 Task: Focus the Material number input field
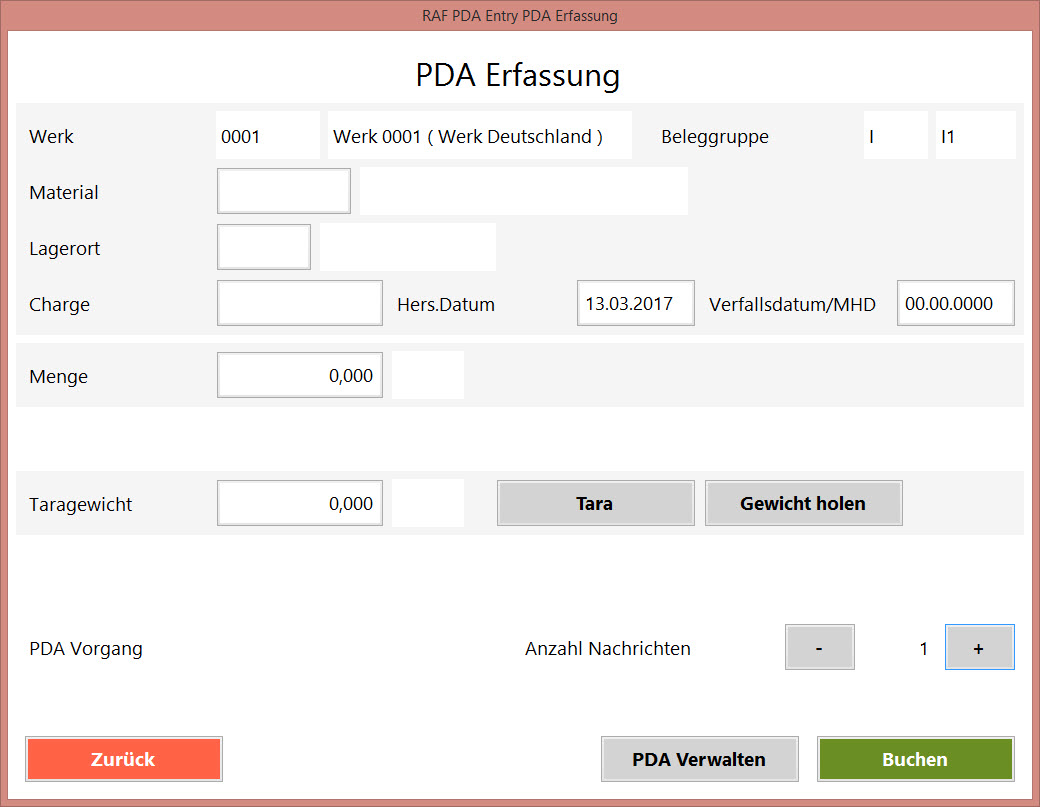coord(284,191)
